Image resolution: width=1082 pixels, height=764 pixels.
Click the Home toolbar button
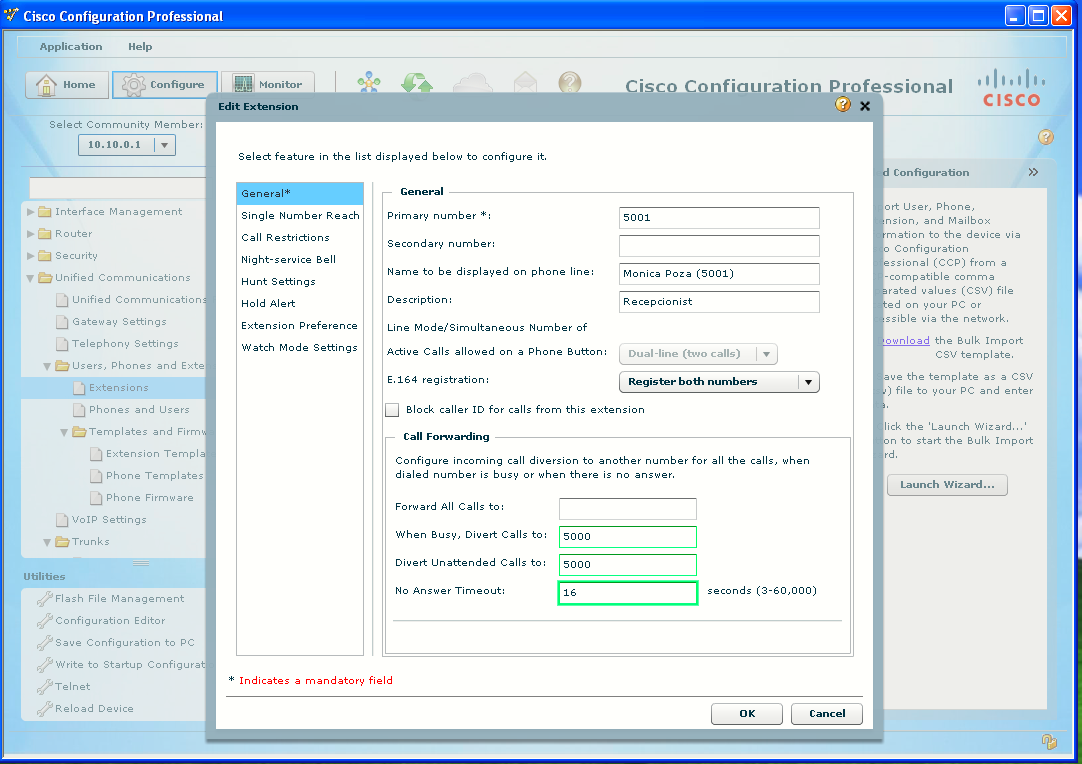[67, 85]
